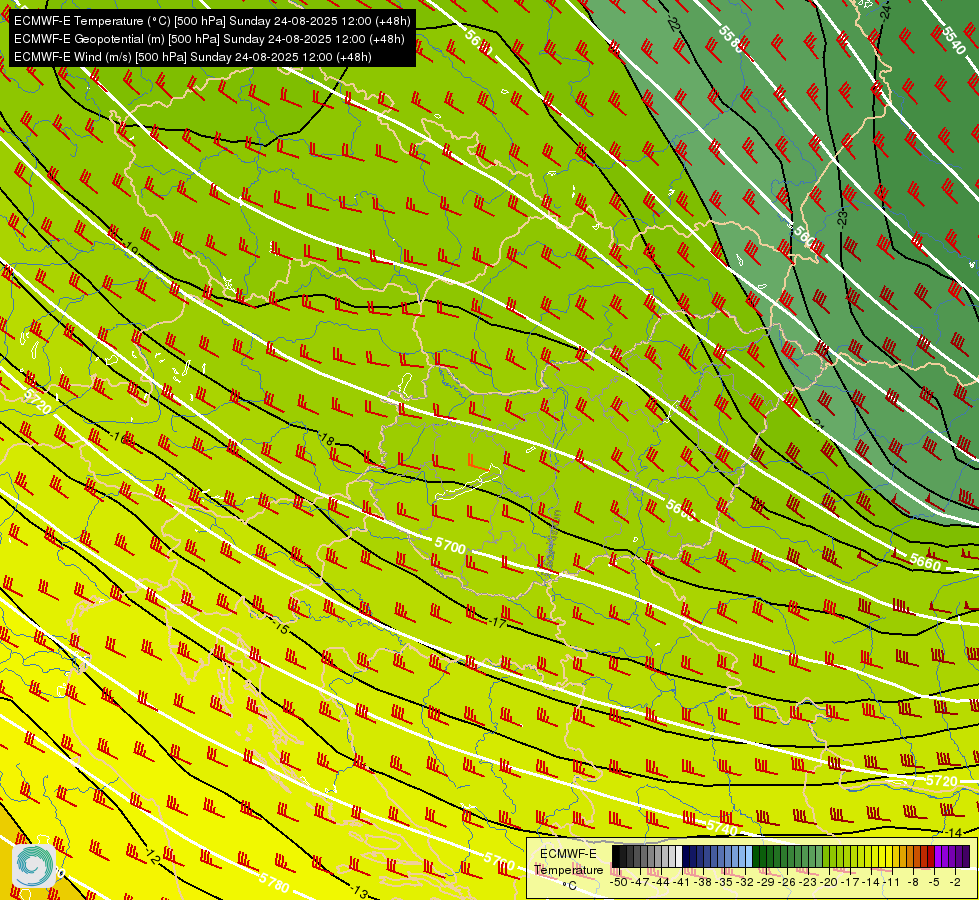The width and height of the screenshot is (979, 900).
Task: Click the -21 isotherm label on map
Action: click(819, 425)
